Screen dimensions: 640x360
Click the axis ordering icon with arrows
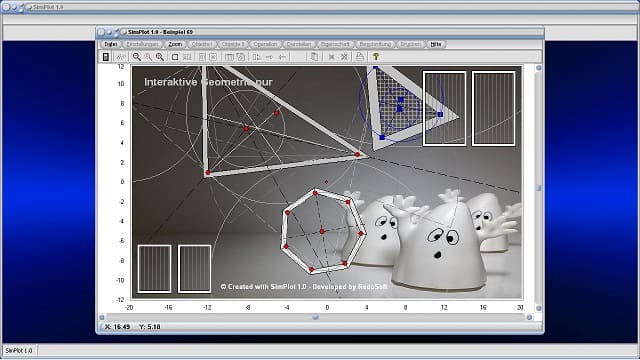point(256,57)
